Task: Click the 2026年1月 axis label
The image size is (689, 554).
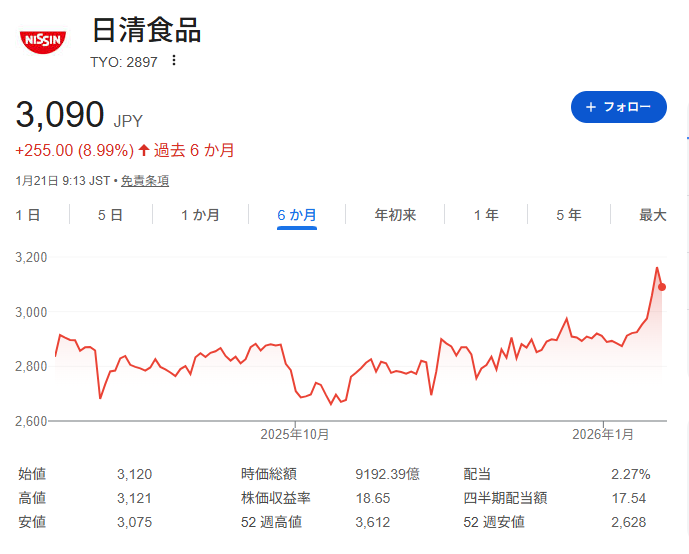Action: click(x=603, y=434)
